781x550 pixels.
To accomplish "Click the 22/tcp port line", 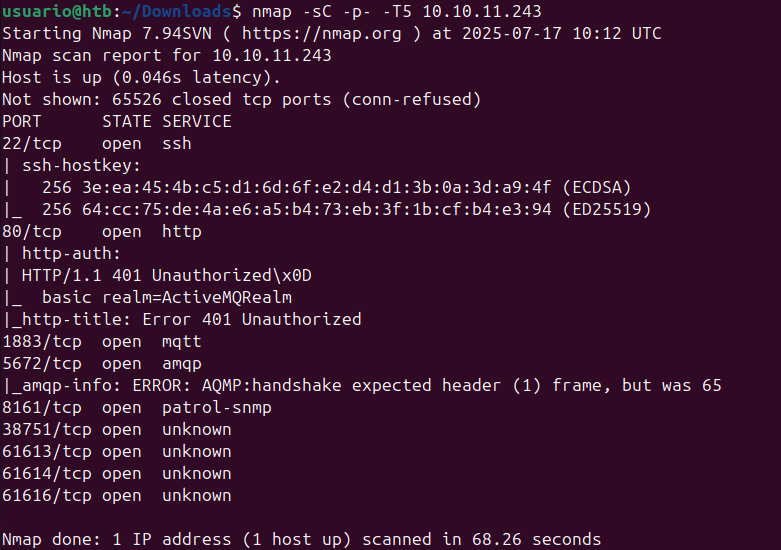I will coord(96,143).
